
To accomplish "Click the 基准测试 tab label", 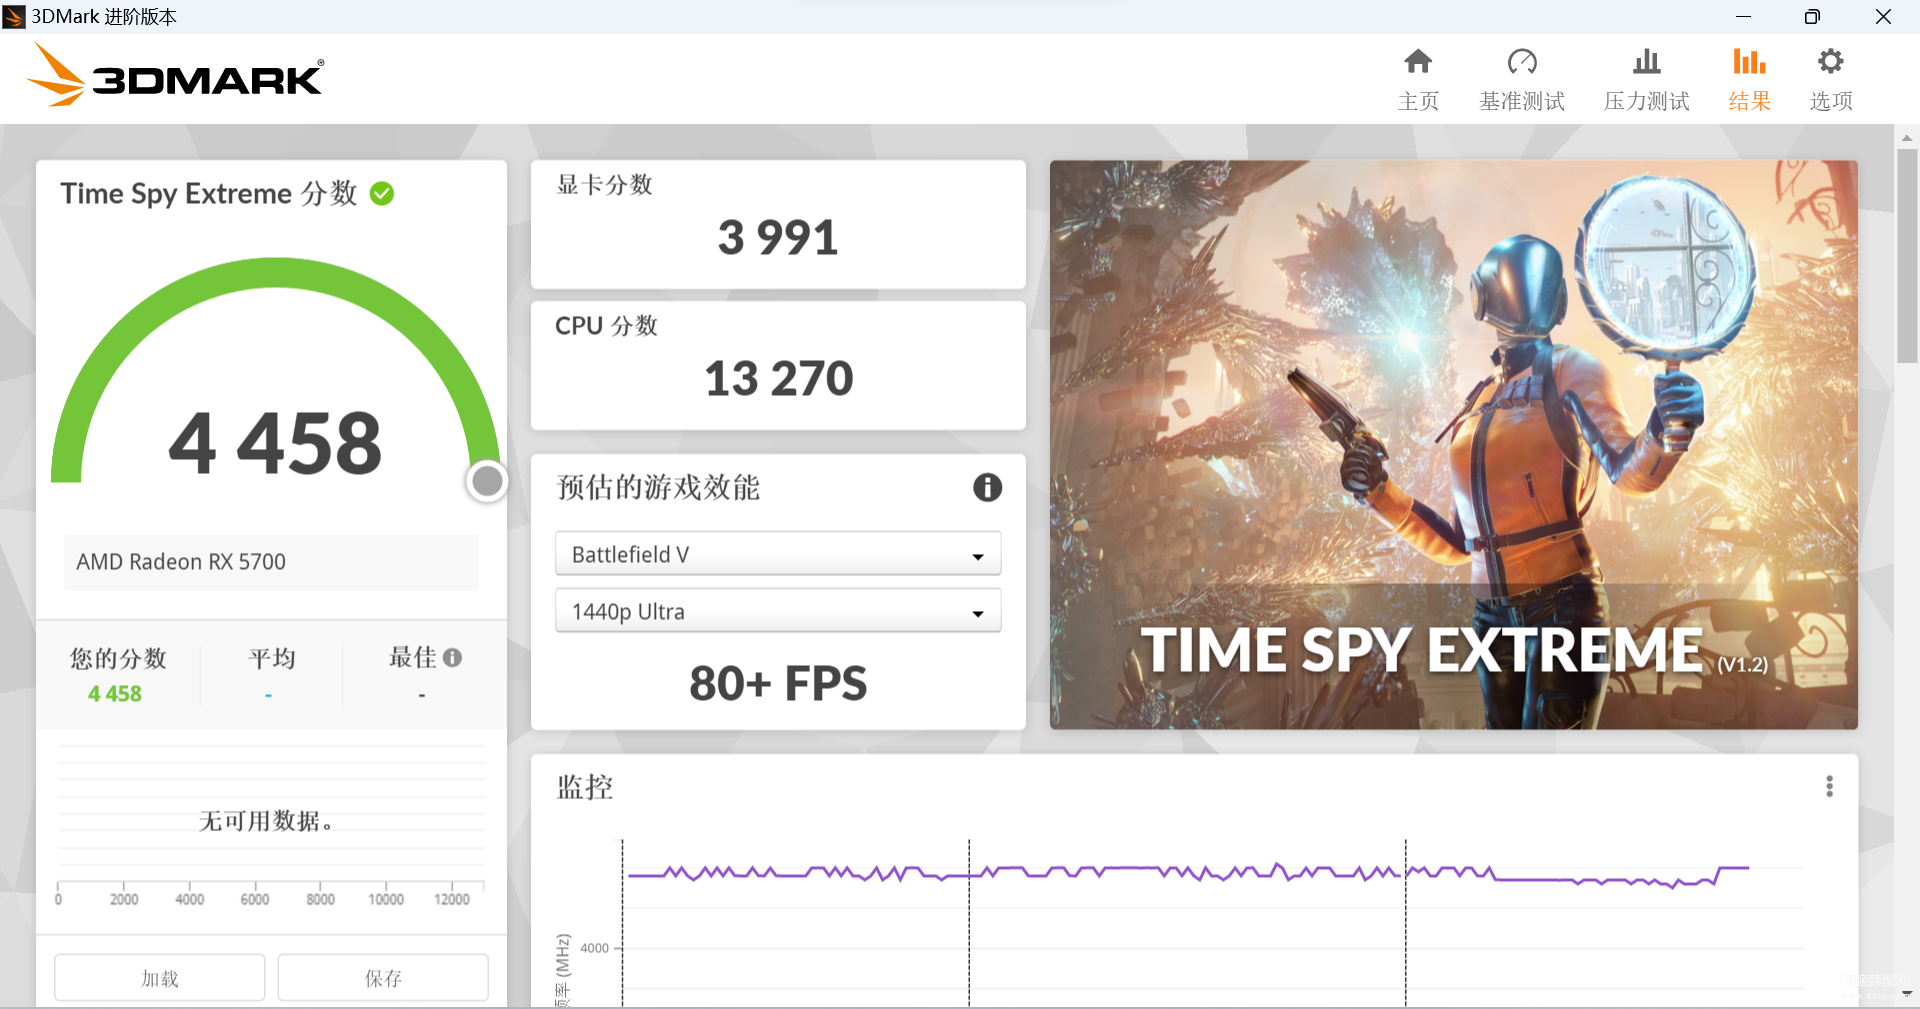I will click(x=1522, y=101).
